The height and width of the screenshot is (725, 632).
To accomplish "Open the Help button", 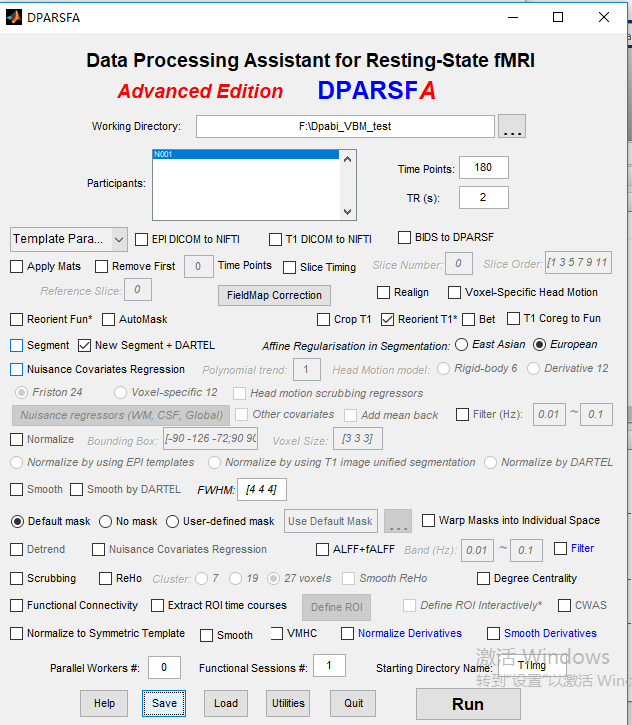I will 104,703.
